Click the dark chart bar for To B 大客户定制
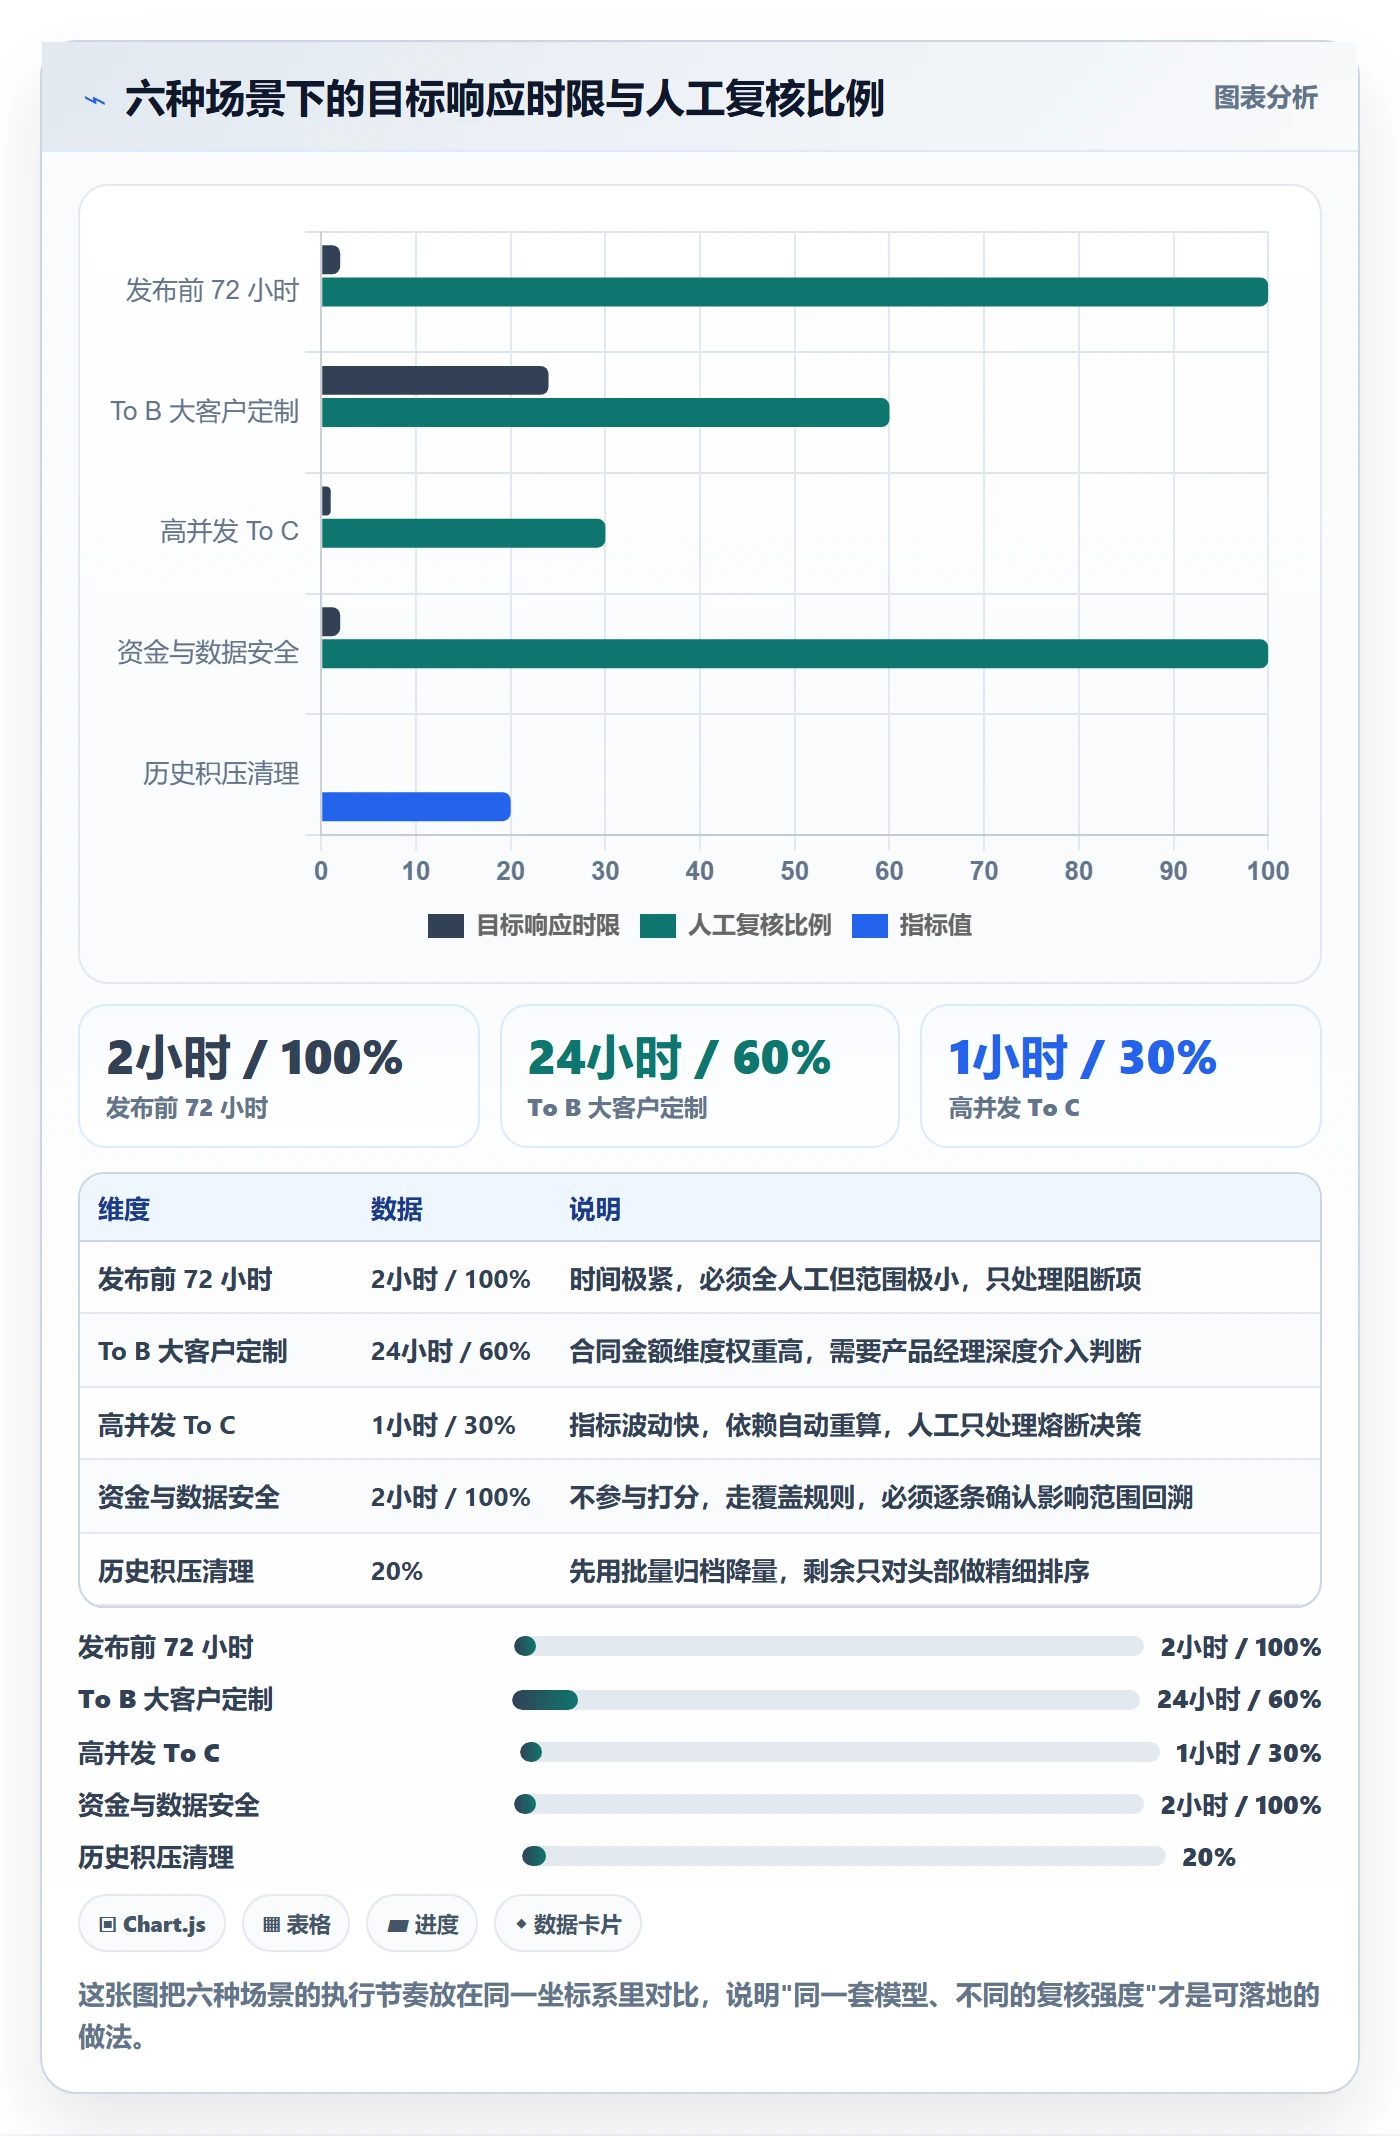 point(435,380)
